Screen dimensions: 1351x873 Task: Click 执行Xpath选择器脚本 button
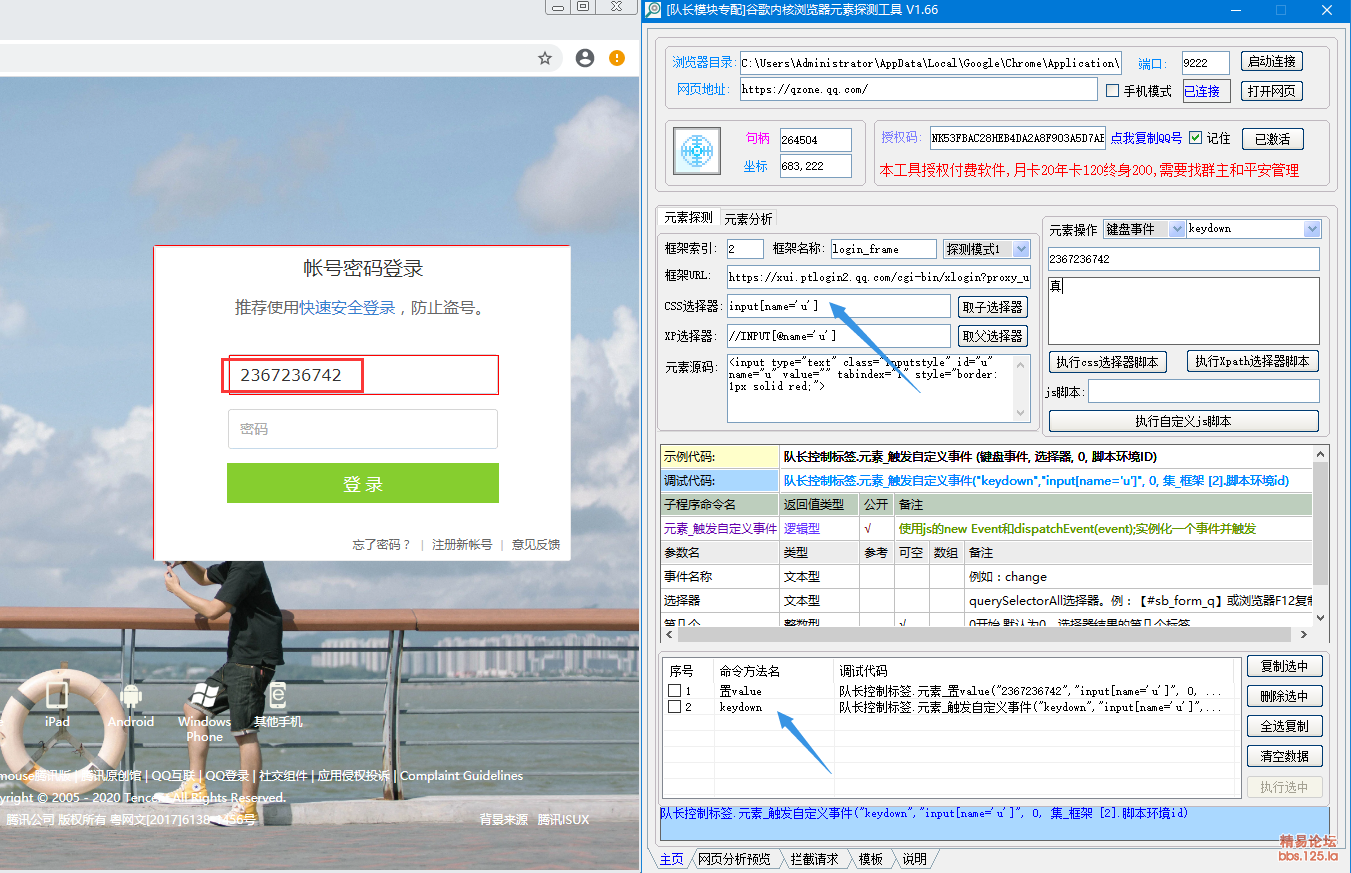[1253, 361]
